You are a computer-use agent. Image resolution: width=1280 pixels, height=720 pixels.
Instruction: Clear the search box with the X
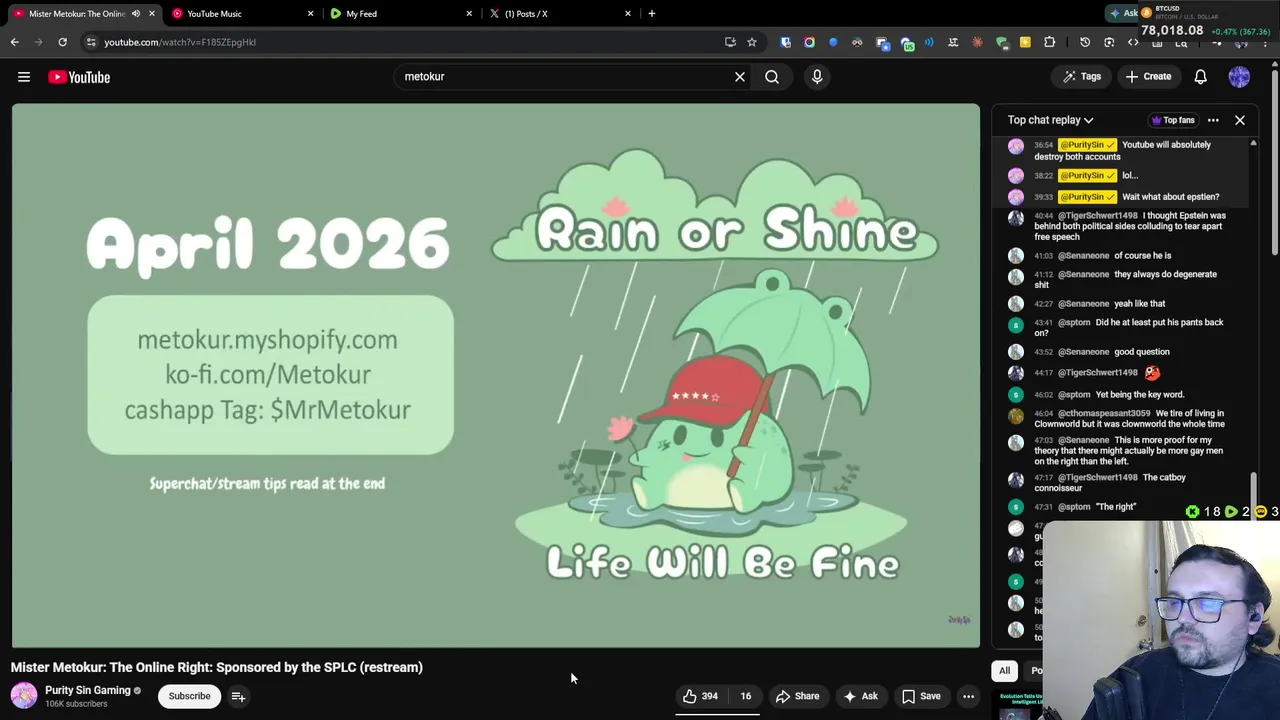[740, 77]
